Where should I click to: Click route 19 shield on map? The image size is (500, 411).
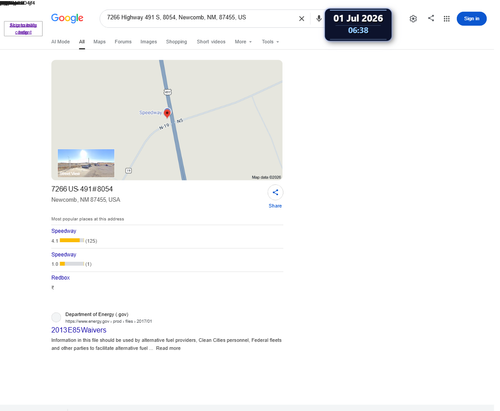click(128, 171)
